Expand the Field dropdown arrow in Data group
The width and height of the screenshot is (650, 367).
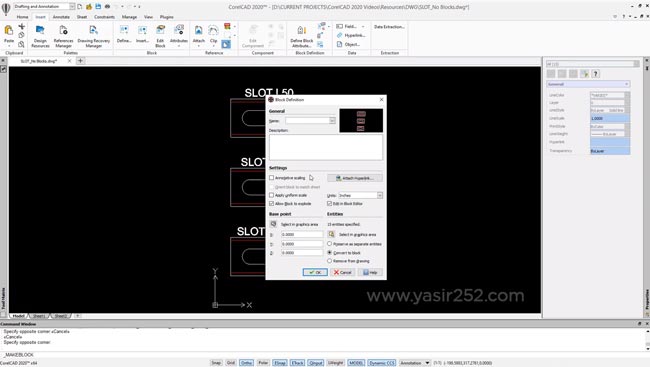pyautogui.click(x=363, y=27)
